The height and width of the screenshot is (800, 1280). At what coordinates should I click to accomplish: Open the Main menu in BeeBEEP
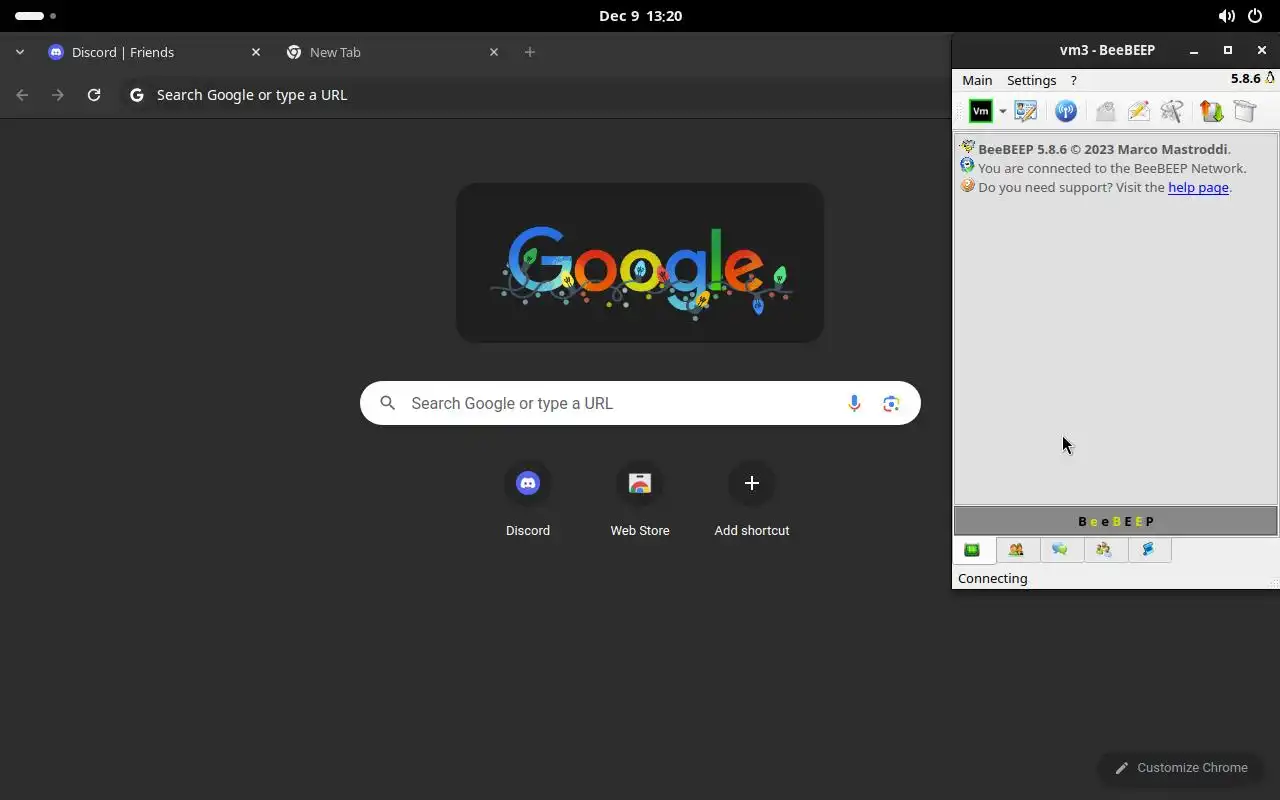point(977,80)
